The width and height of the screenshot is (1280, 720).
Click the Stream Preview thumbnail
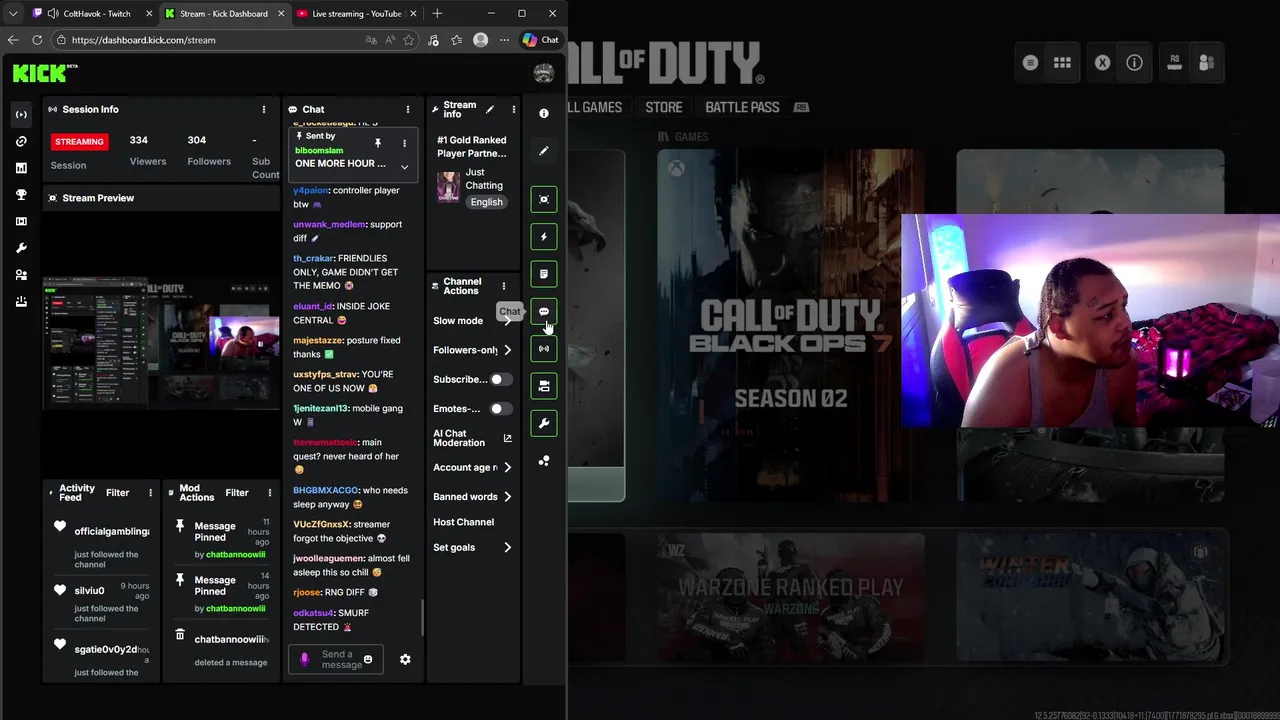tap(161, 343)
